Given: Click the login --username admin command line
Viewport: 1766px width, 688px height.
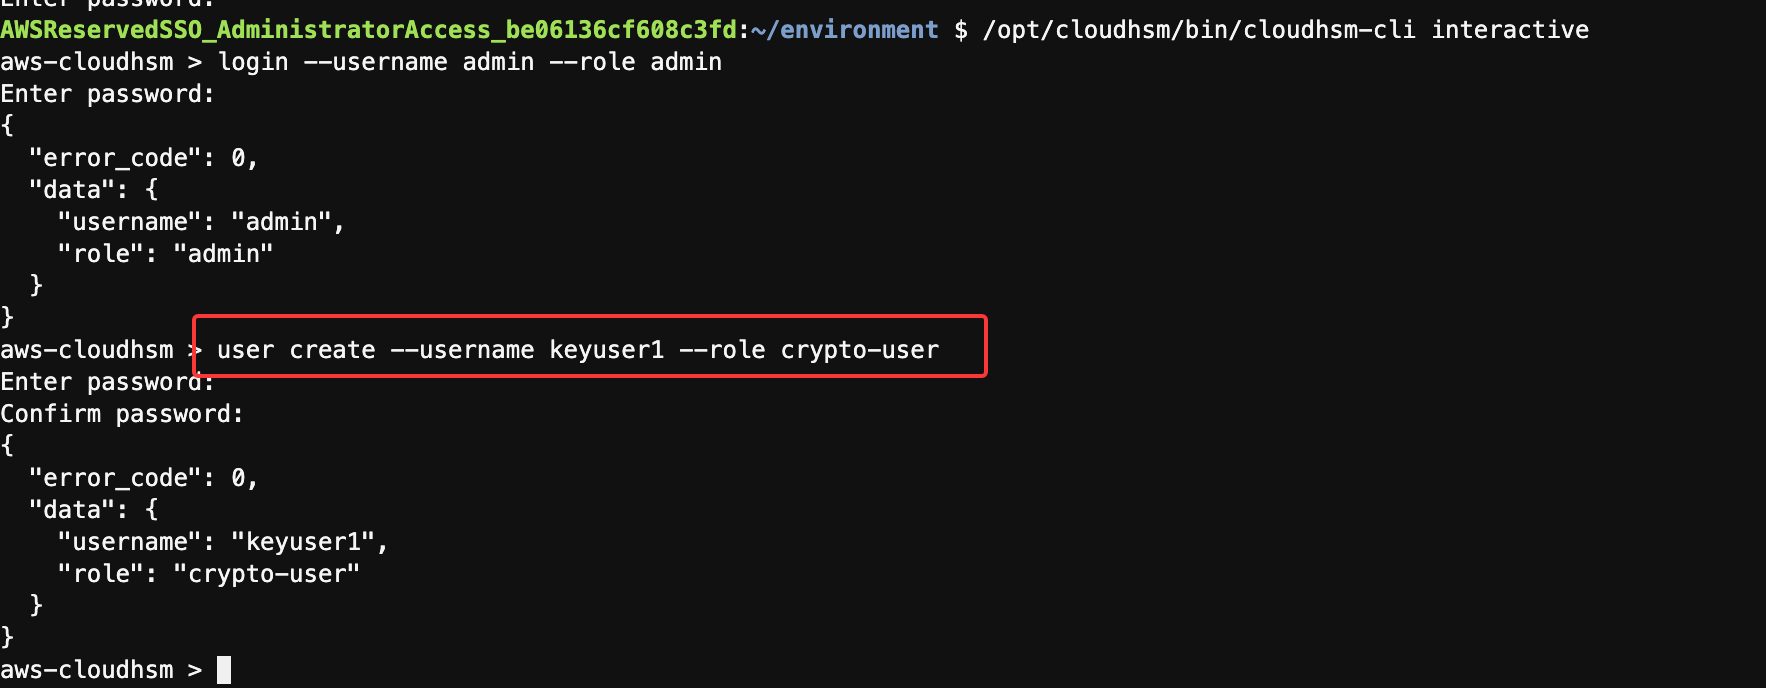Looking at the screenshot, I should point(469,62).
